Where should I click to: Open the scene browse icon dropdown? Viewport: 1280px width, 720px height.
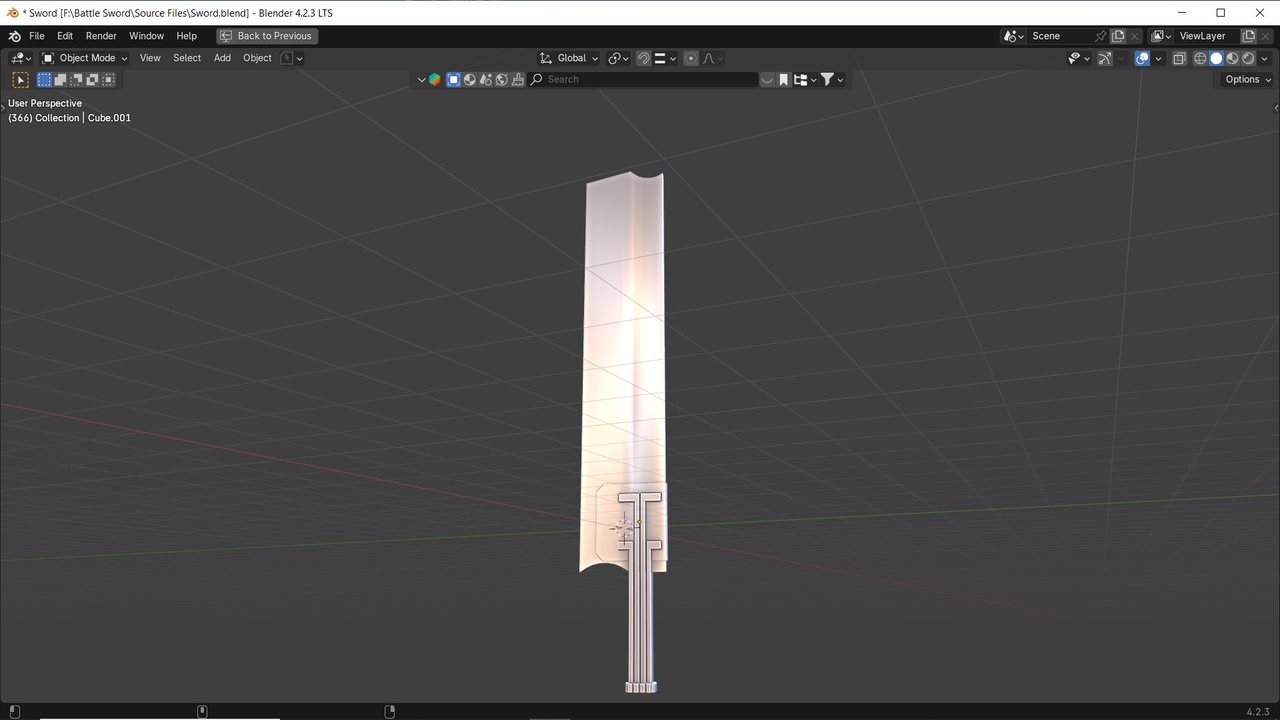tap(1013, 36)
